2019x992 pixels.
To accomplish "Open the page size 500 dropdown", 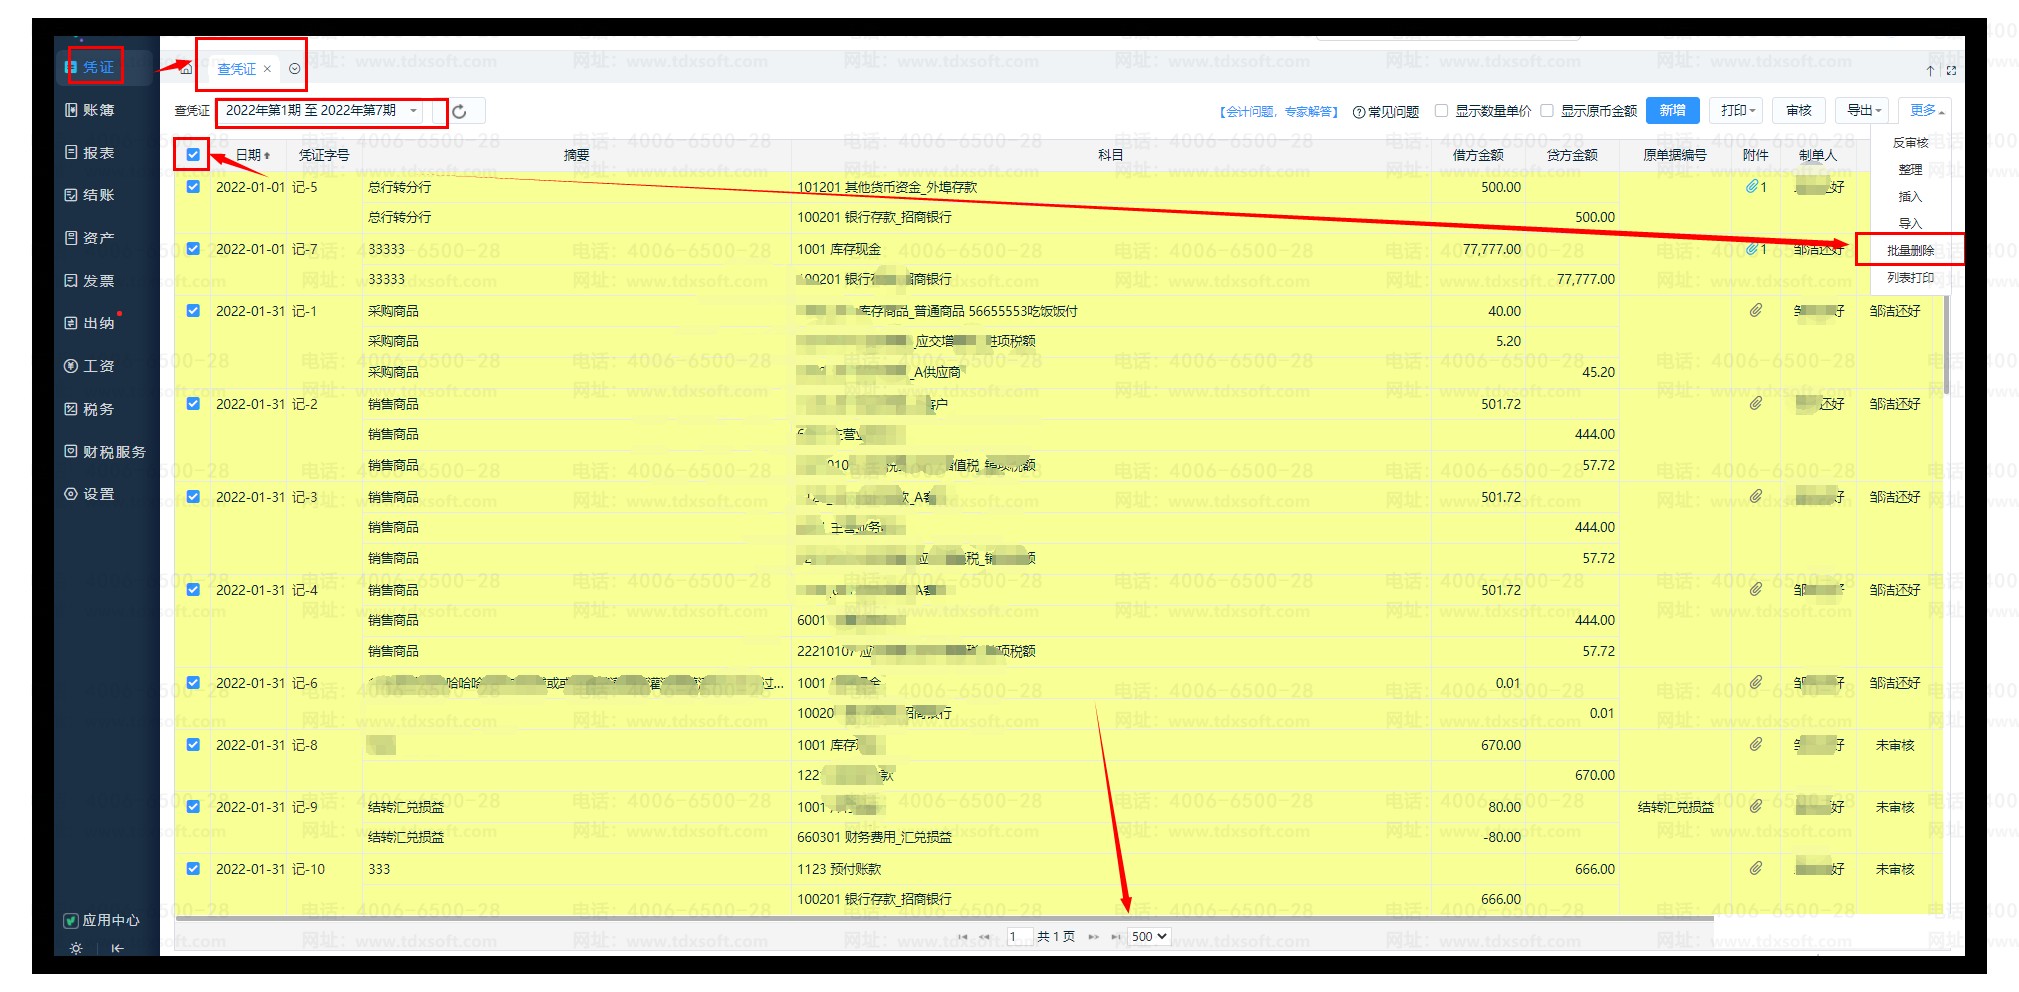I will [x=1148, y=937].
